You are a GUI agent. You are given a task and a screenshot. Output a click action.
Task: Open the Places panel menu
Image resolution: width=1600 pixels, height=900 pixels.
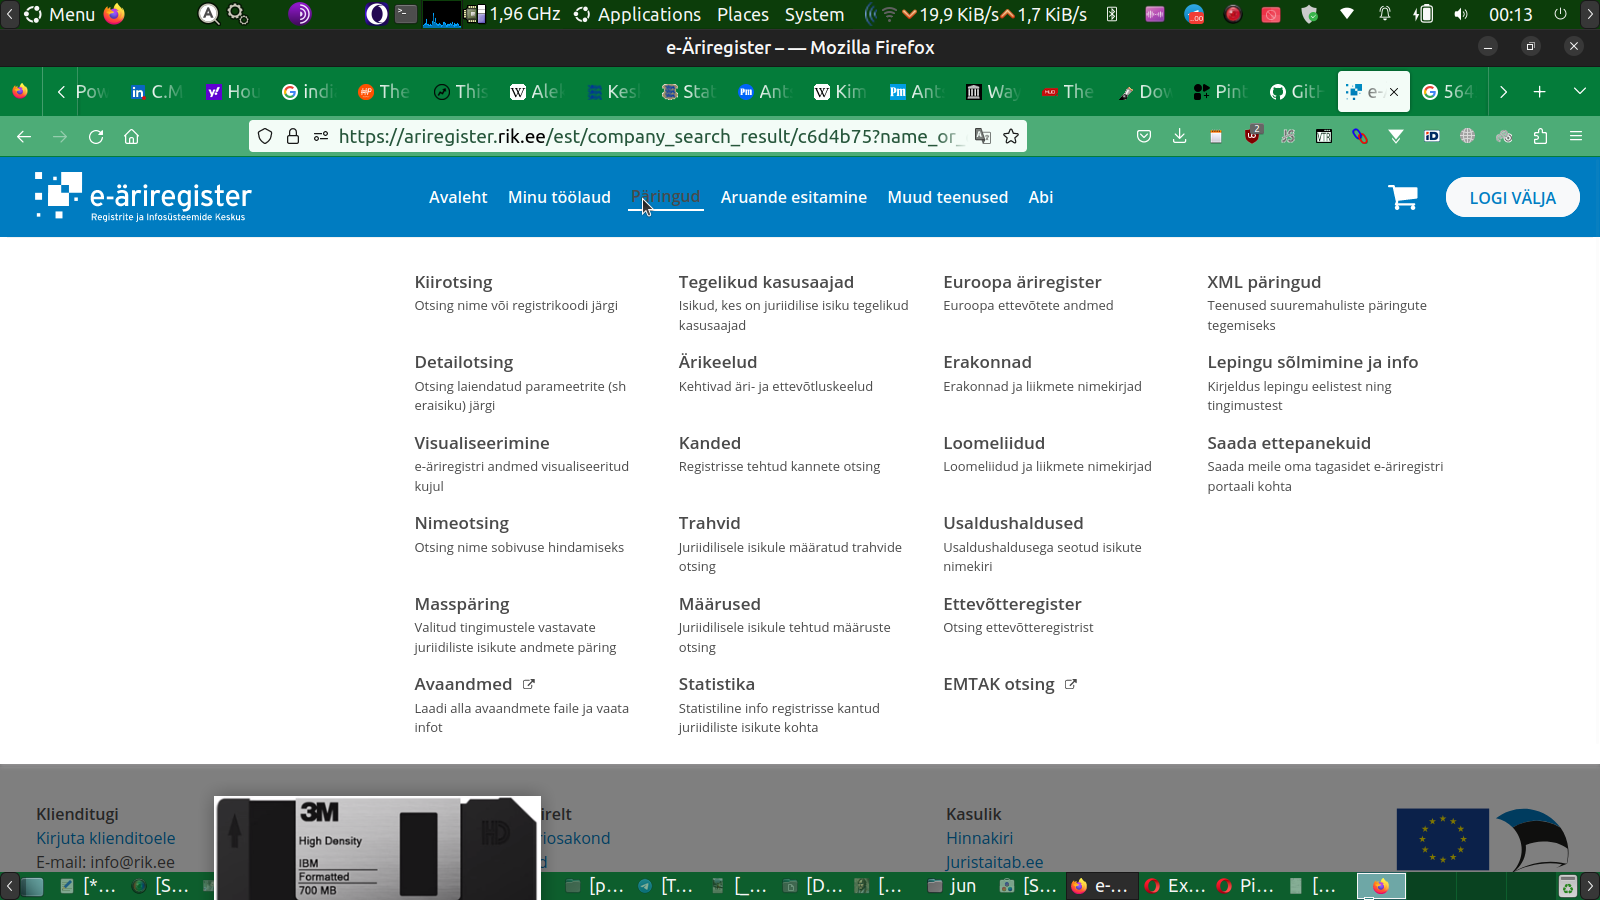click(743, 14)
